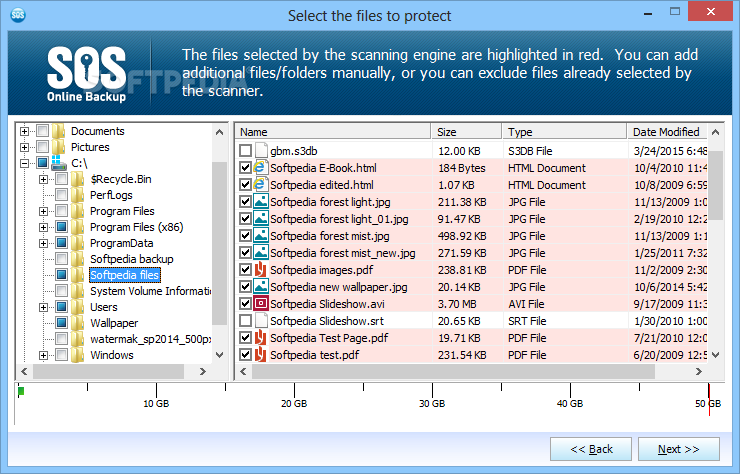Screen dimensions: 740x474
Task: Click the SOS app icon in title bar
Action: tap(18, 15)
